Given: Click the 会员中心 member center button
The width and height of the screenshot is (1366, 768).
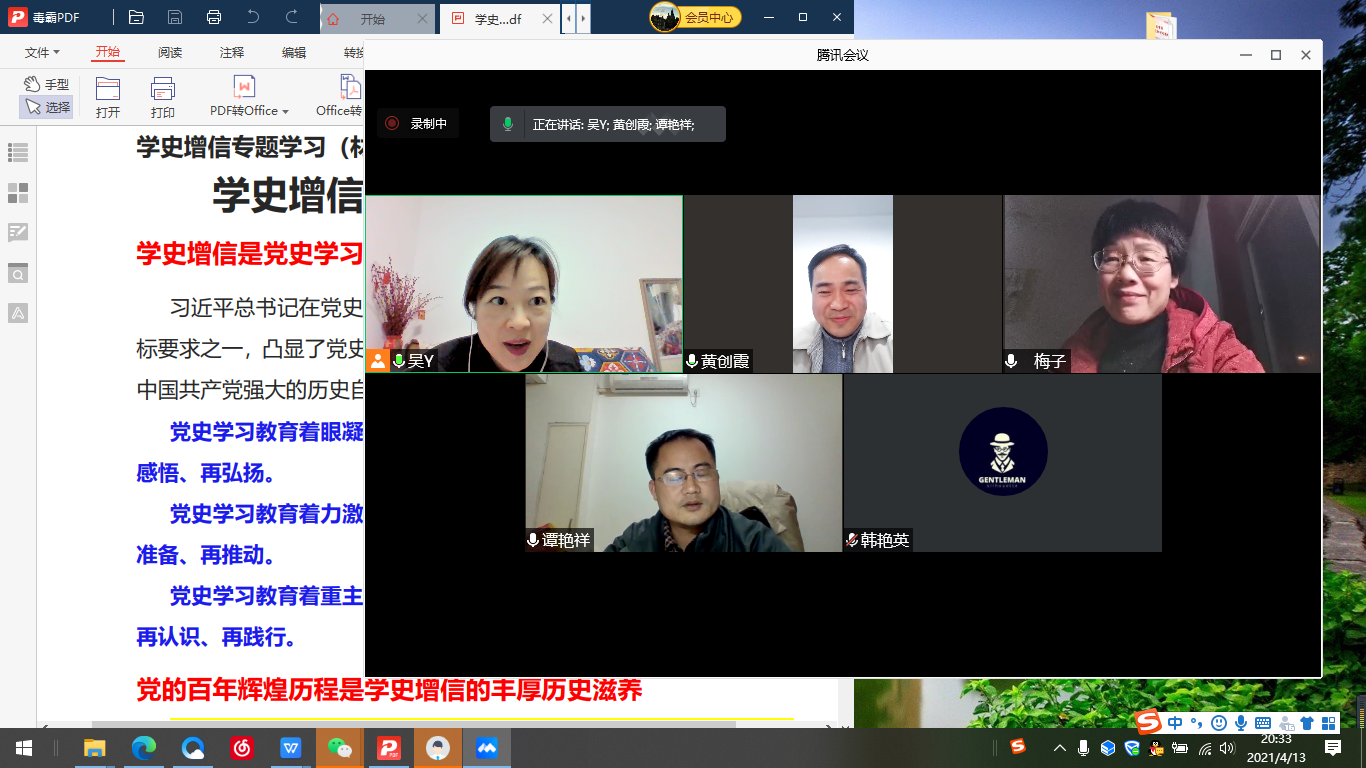Looking at the screenshot, I should (696, 17).
